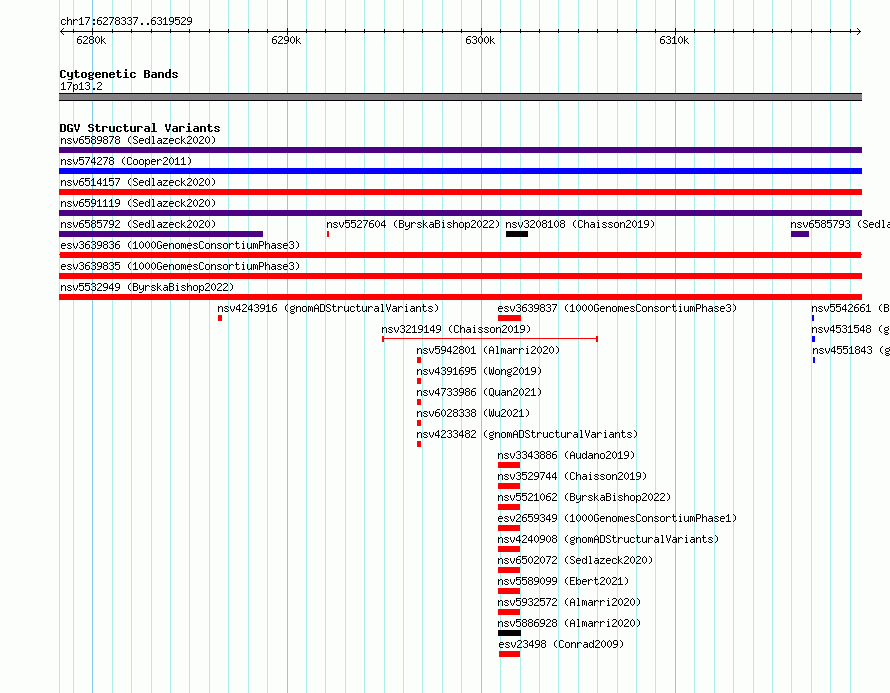Select the nsv6585792 purple variant bar
Screen dimensions: 890x693
161,234
